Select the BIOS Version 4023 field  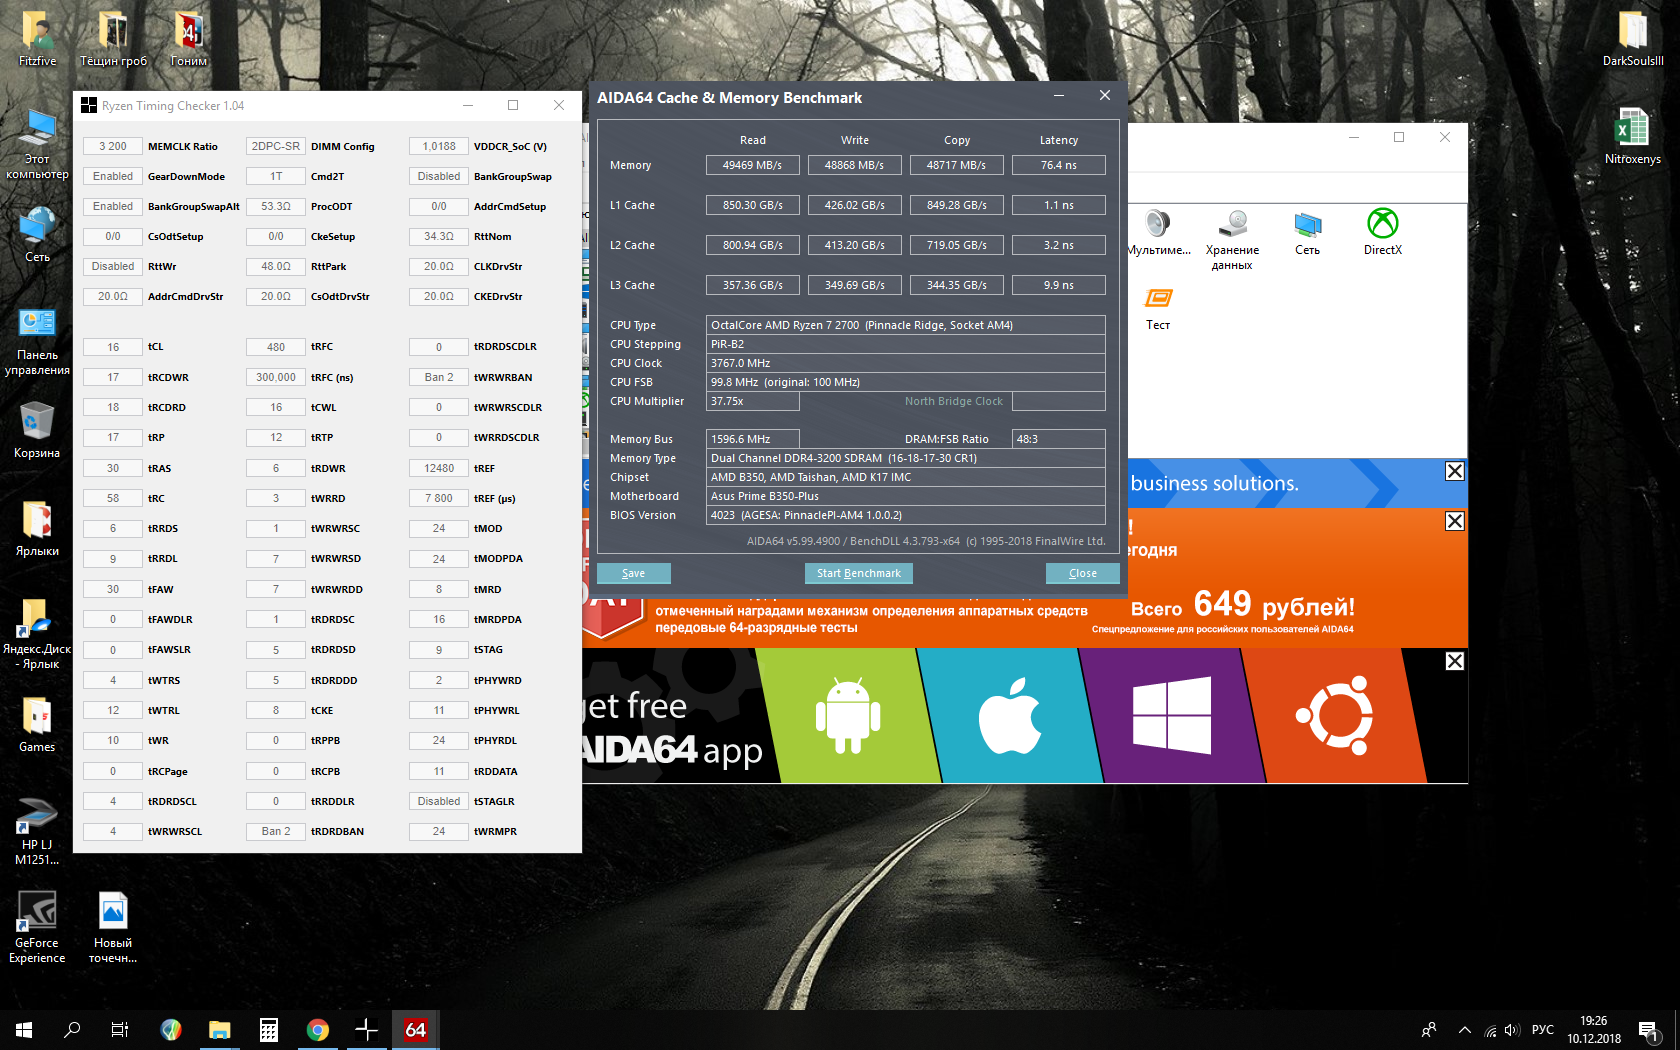click(906, 515)
